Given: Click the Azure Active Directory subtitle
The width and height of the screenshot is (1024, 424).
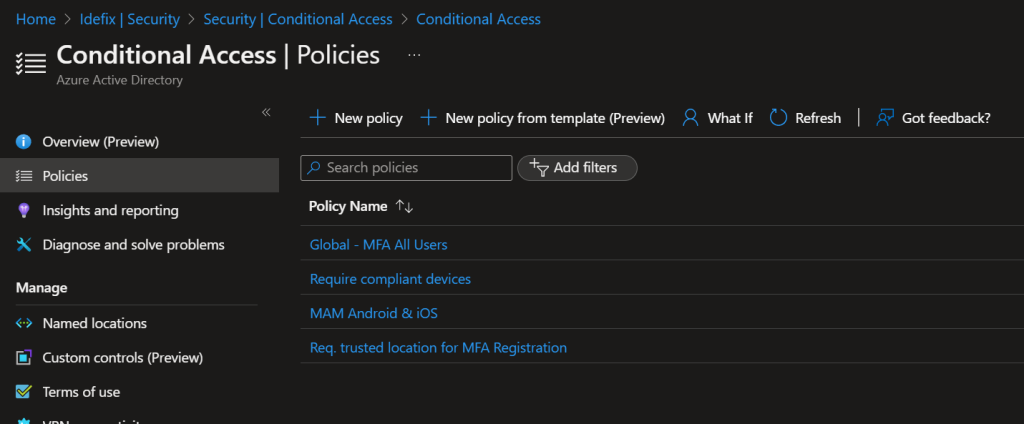Looking at the screenshot, I should [x=120, y=80].
